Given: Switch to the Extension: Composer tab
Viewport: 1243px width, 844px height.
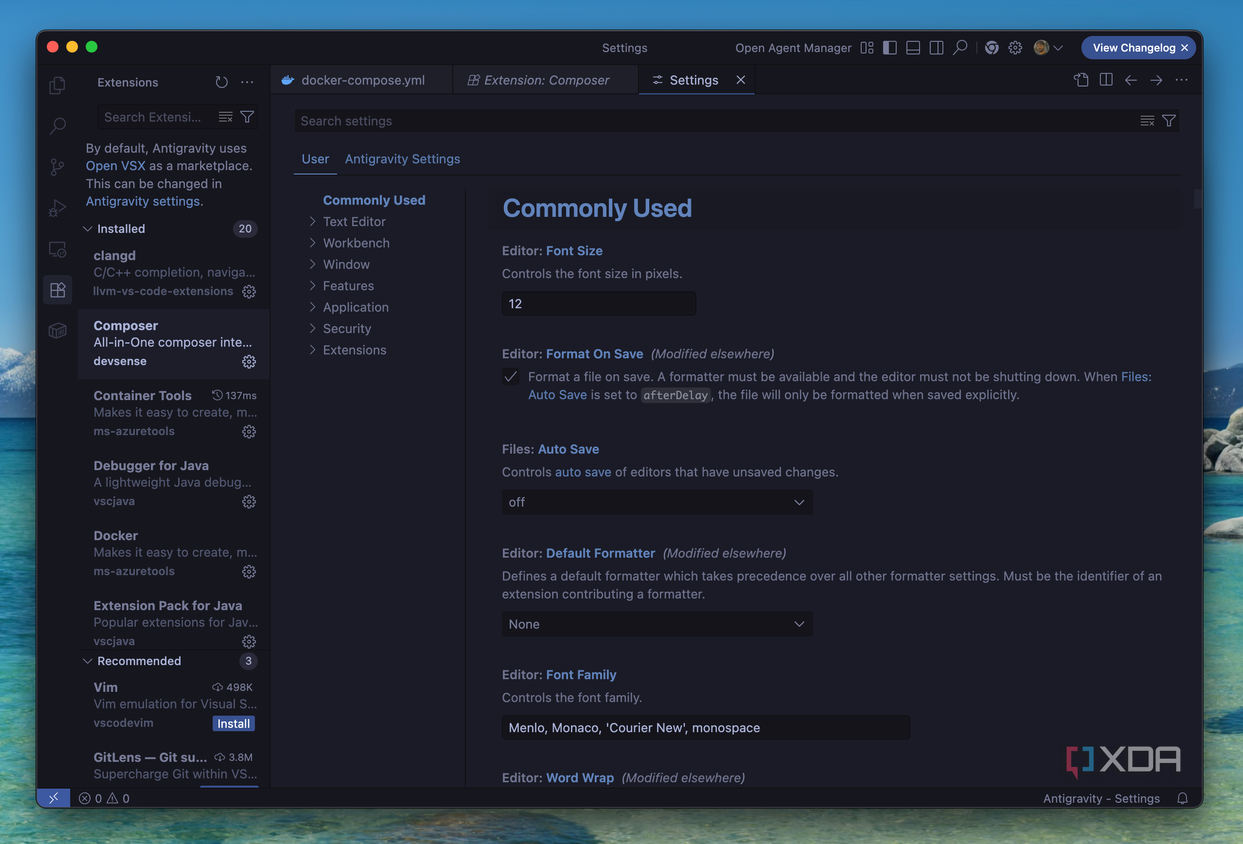Looking at the screenshot, I should tap(546, 80).
